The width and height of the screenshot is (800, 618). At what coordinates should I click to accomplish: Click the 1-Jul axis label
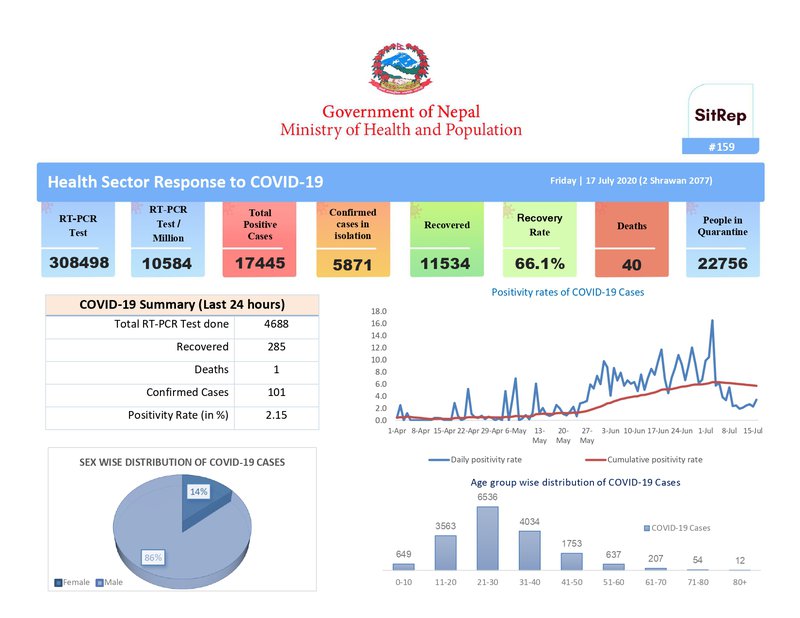[706, 431]
